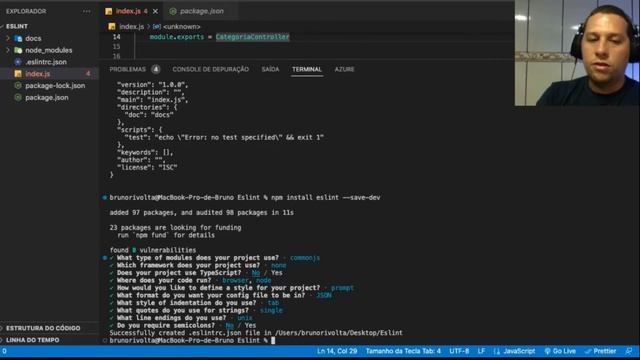This screenshot has width=640, height=360.
Task: Change Tamanho da Tecla Tab: 4 setting
Action: pos(403,351)
